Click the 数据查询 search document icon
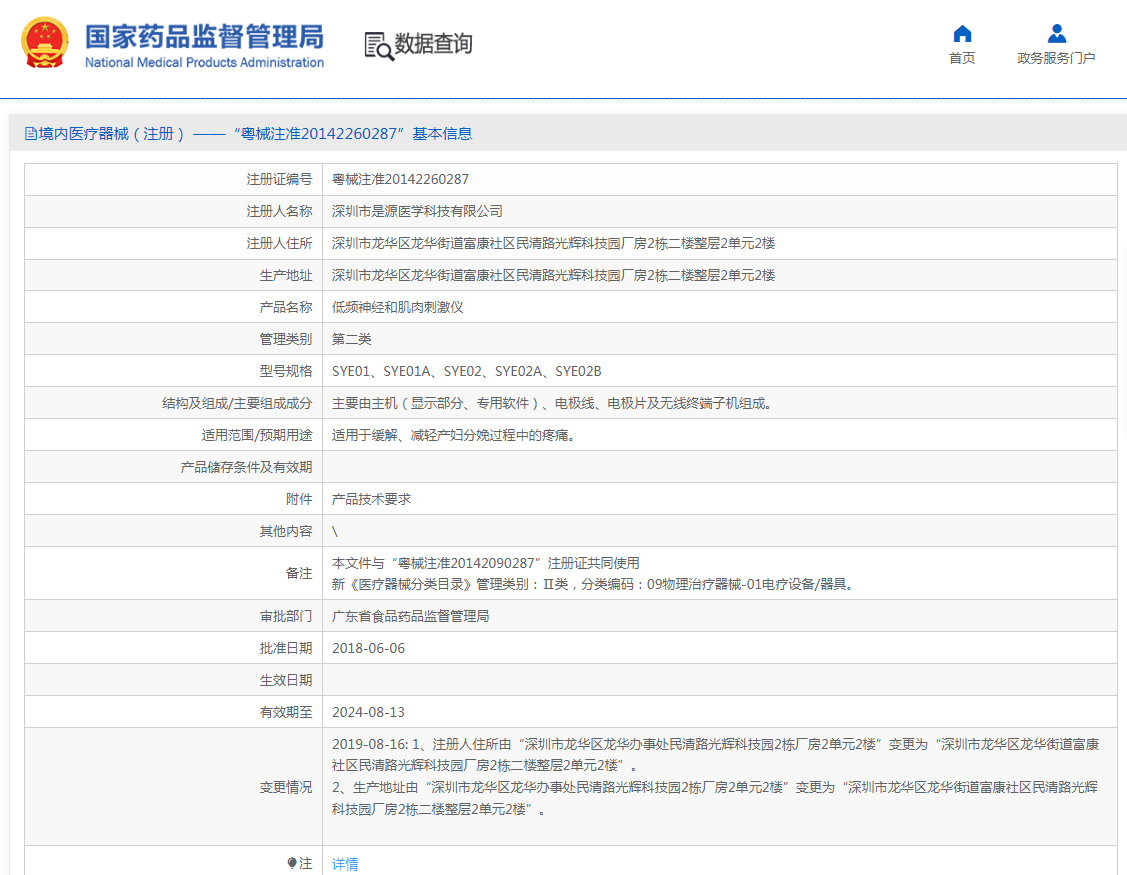The width and height of the screenshot is (1127, 875). (x=378, y=45)
